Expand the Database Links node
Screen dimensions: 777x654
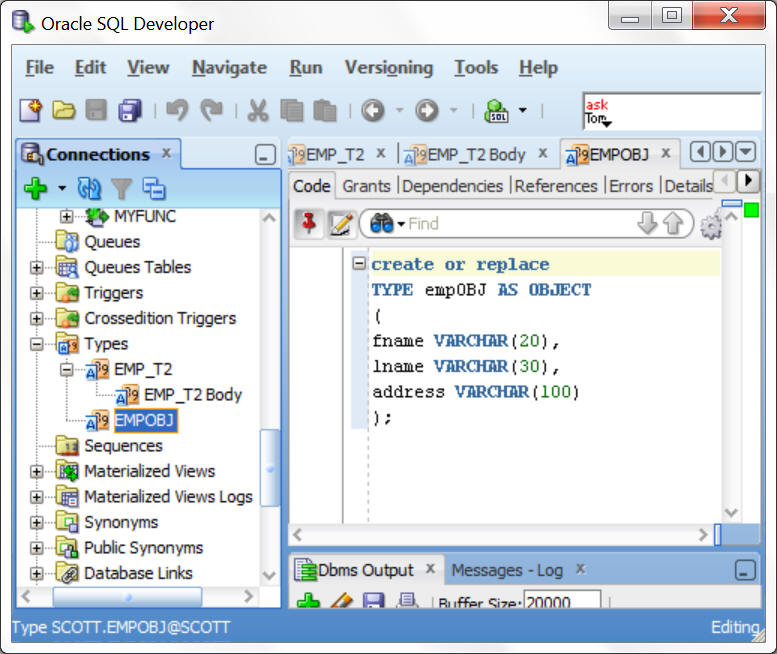(36, 573)
